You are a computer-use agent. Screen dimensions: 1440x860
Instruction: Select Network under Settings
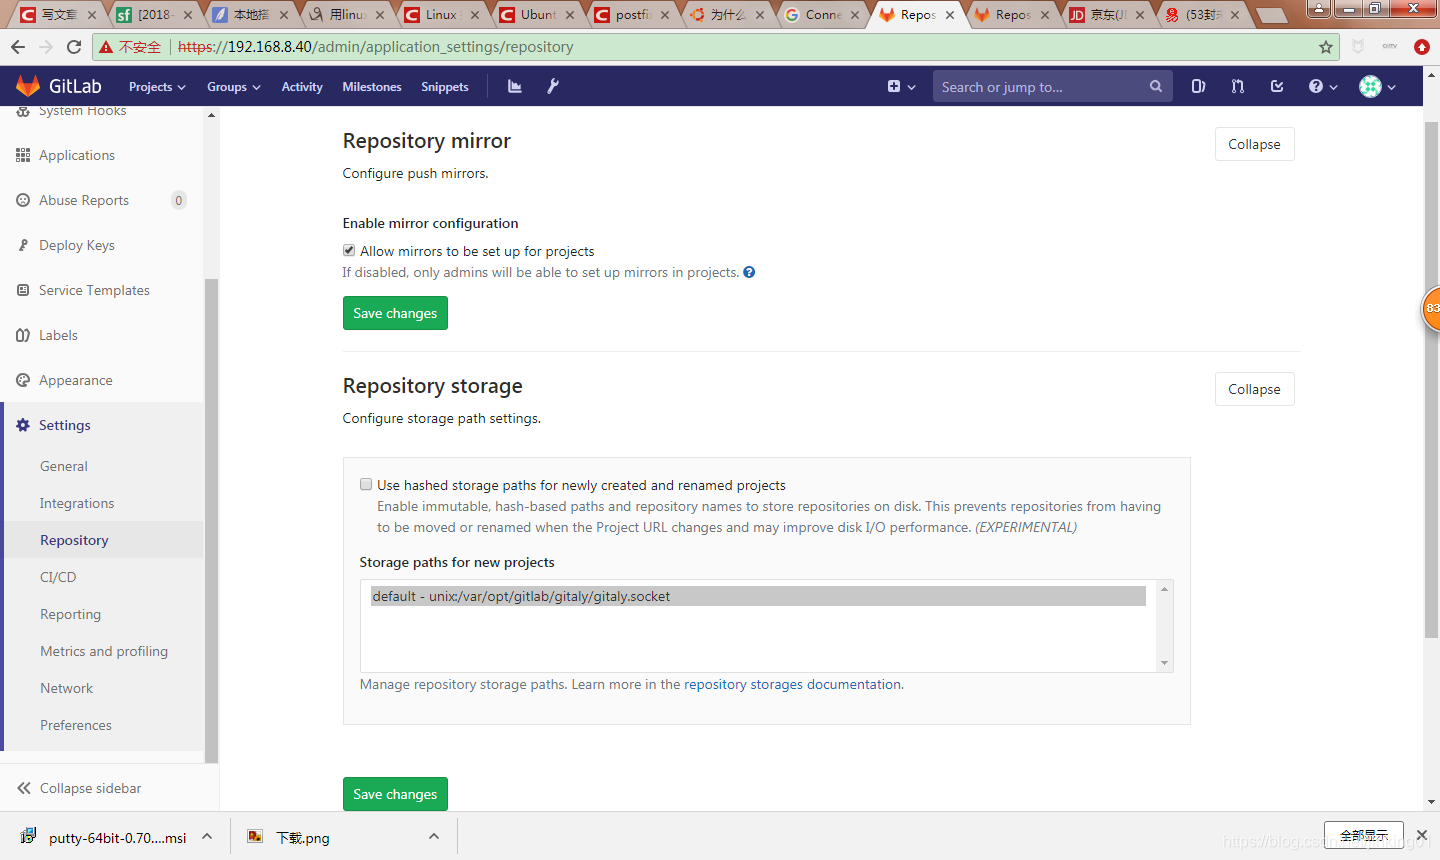tap(66, 688)
